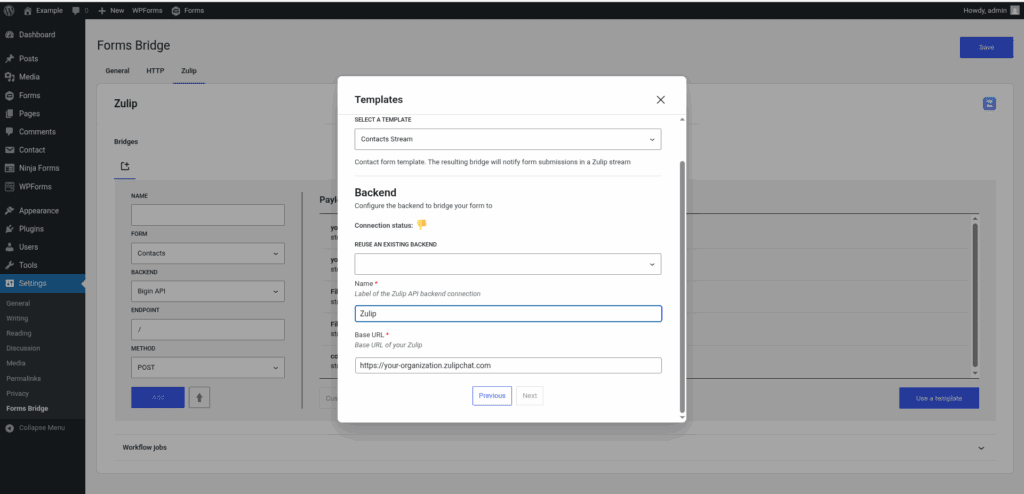The height and width of the screenshot is (494, 1024).
Task: Click the Zulip panel icon button
Action: coord(989,103)
